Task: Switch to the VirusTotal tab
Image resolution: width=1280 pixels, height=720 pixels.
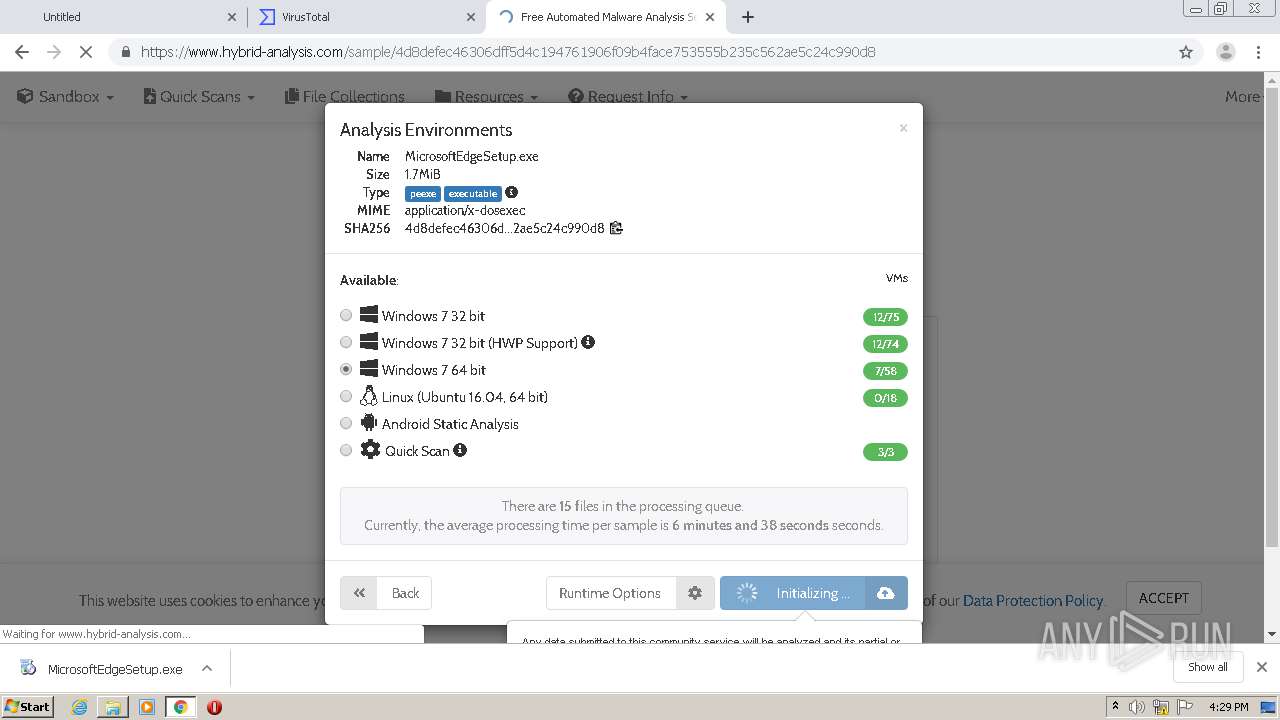Action: (365, 17)
